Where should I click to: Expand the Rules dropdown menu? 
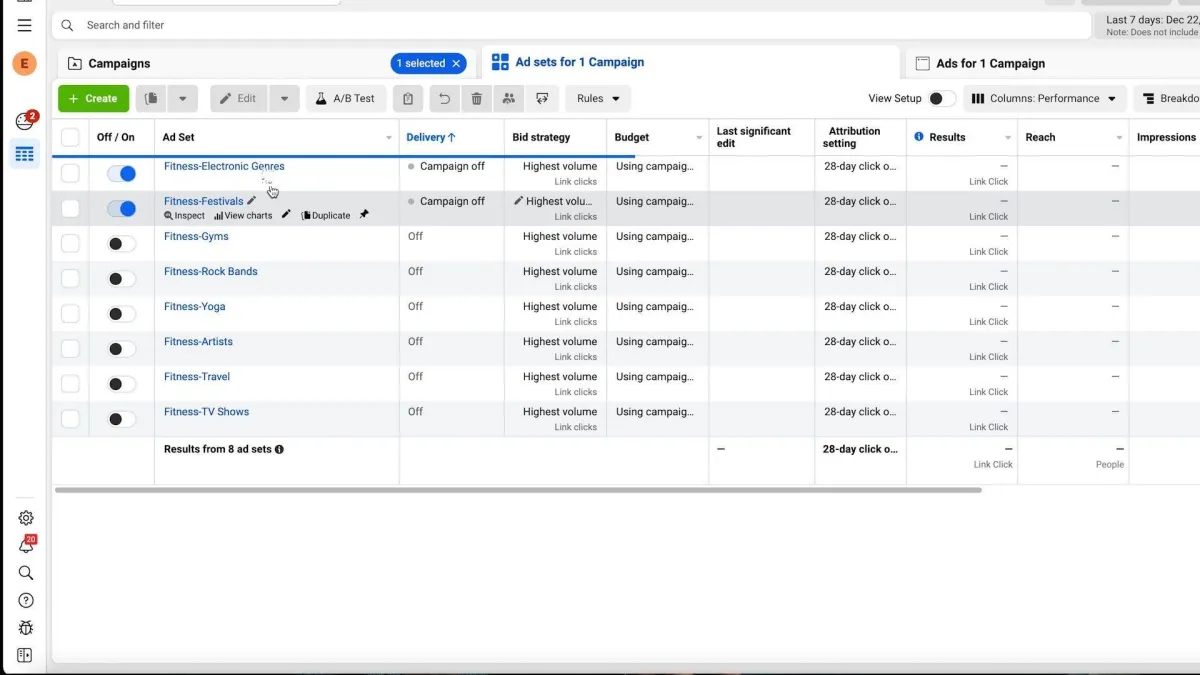coord(598,99)
